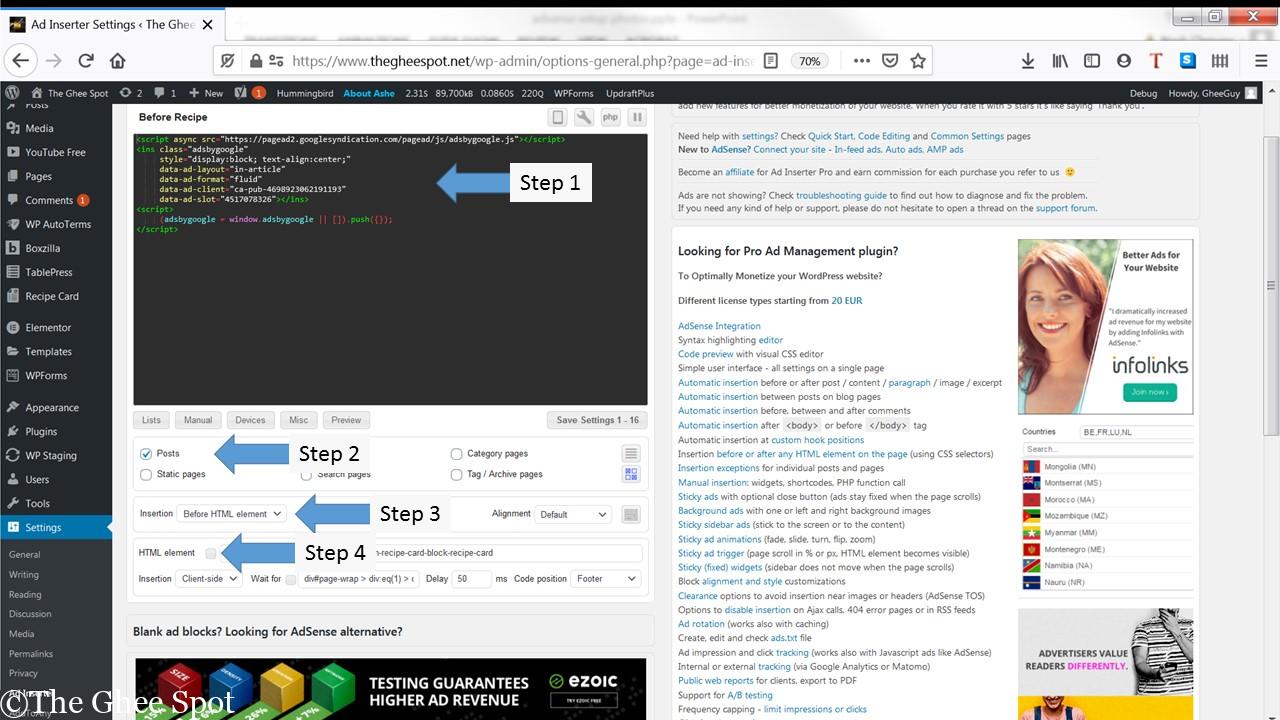The image size is (1280, 720).
Task: Click the Delay milliseconds input field
Action: coord(472,579)
